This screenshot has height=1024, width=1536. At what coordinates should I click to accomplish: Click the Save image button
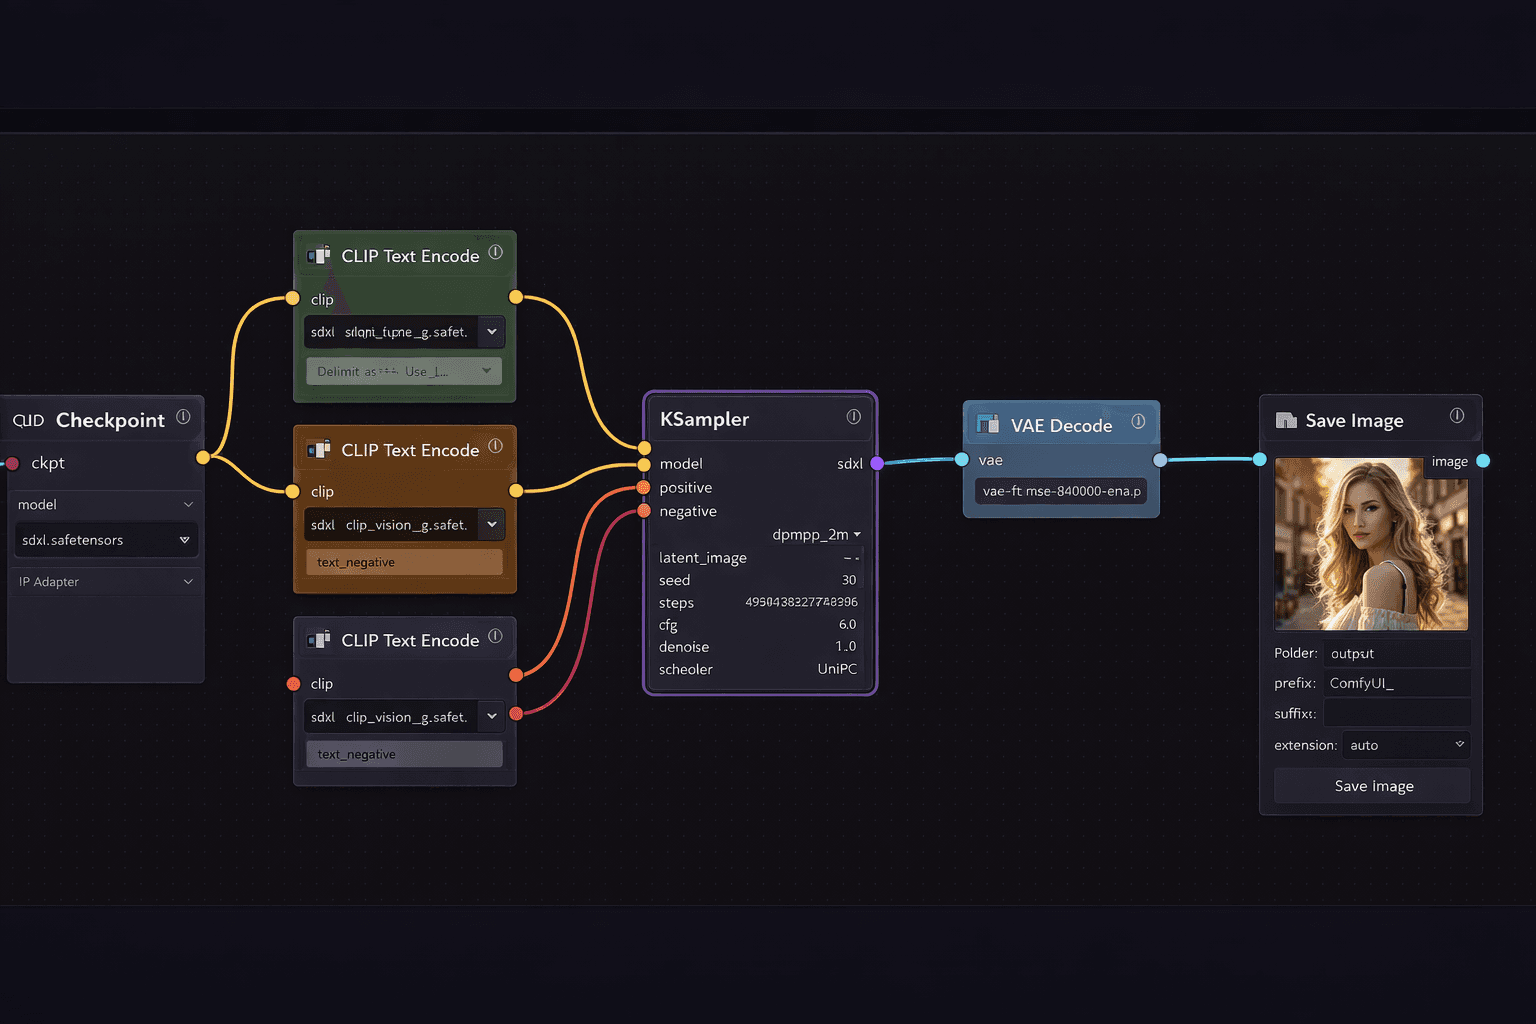pos(1372,785)
